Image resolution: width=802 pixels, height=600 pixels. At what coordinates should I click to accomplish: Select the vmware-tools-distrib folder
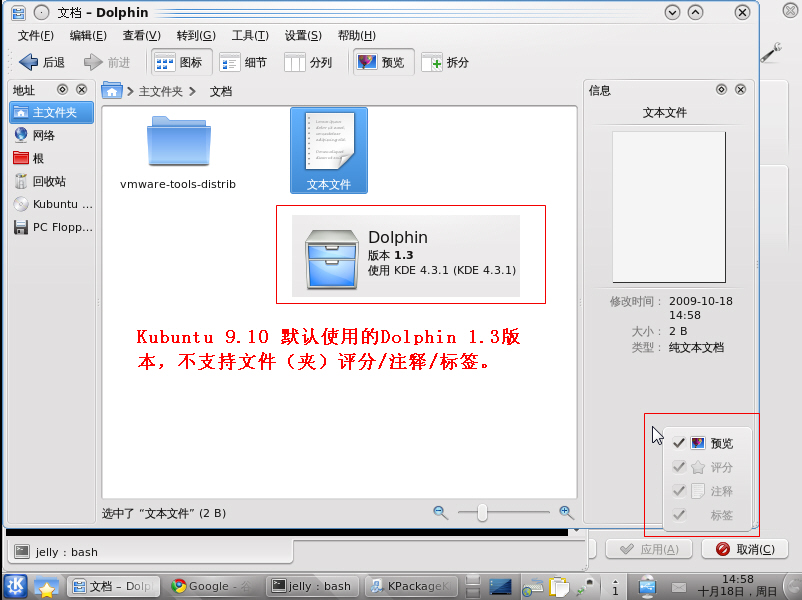click(x=178, y=152)
